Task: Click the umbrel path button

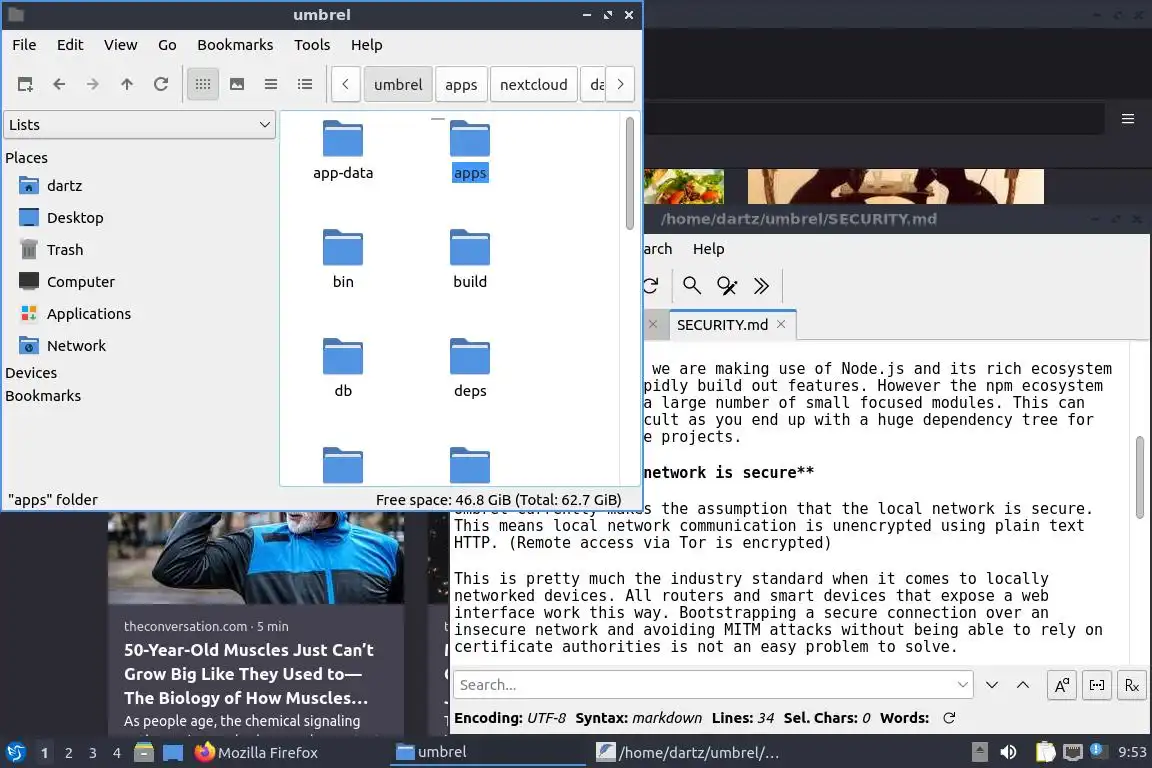Action: [x=398, y=85]
